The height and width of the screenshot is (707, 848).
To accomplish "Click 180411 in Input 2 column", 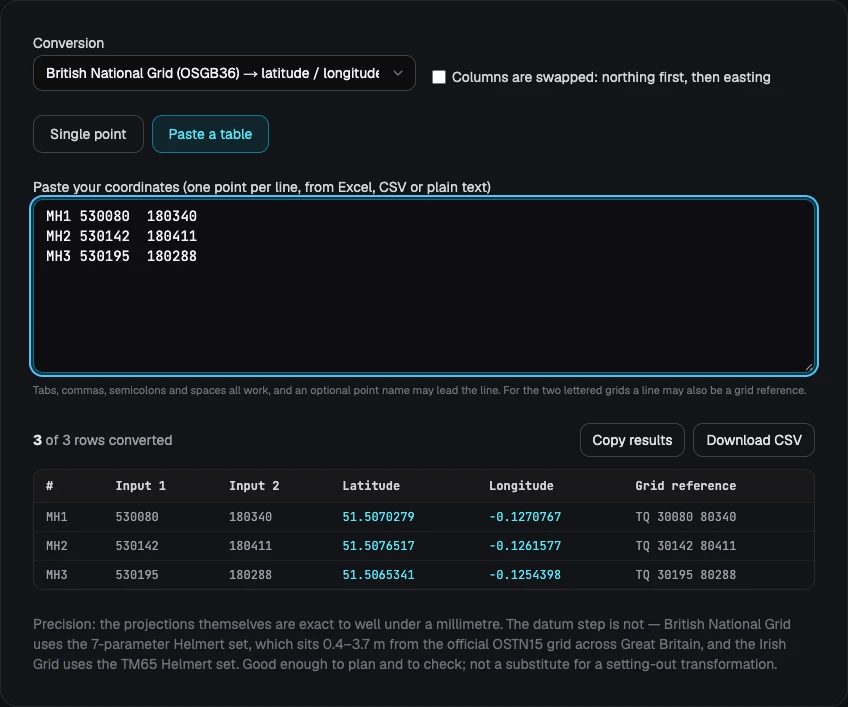I will coord(250,546).
